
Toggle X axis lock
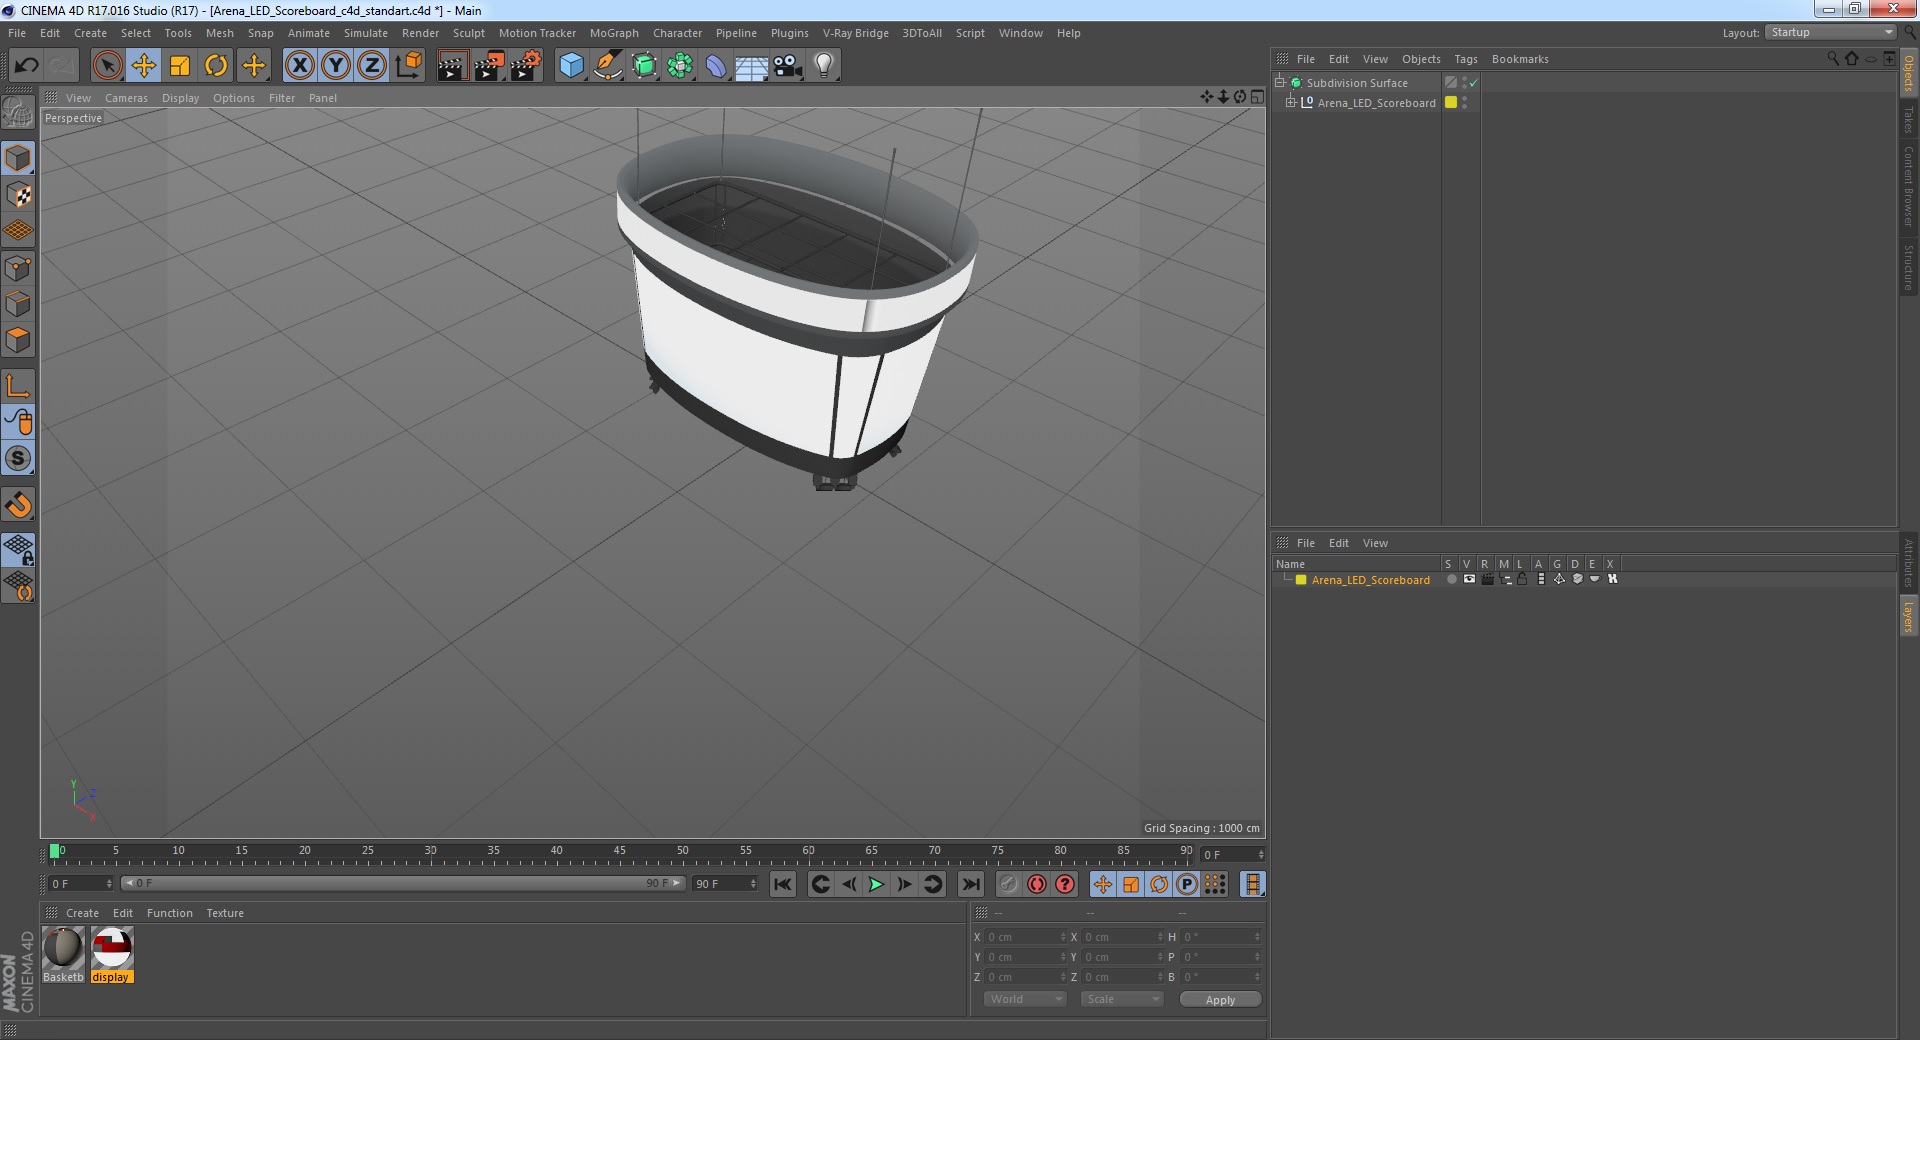299,66
